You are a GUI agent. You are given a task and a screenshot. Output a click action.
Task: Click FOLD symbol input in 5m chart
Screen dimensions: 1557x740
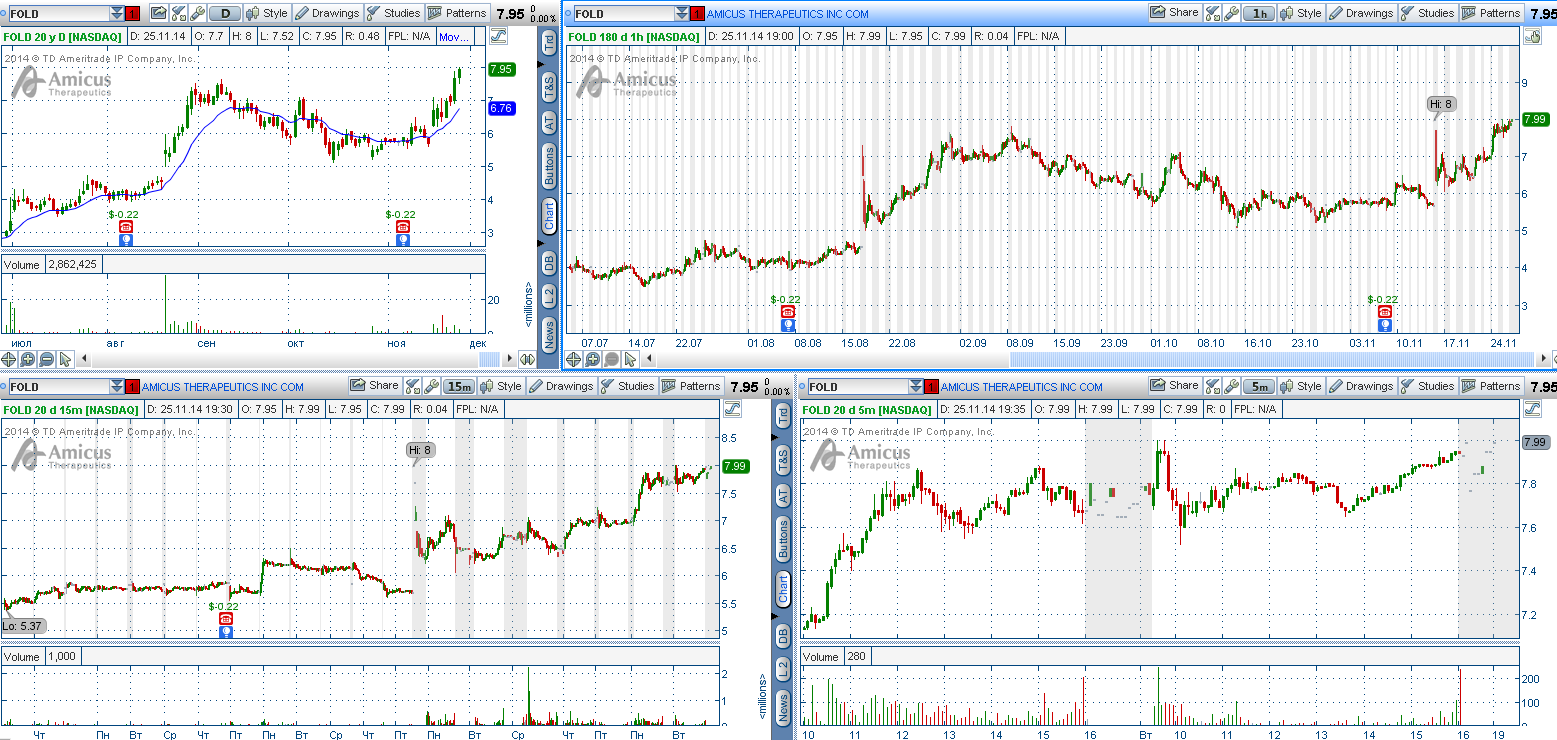[858, 386]
